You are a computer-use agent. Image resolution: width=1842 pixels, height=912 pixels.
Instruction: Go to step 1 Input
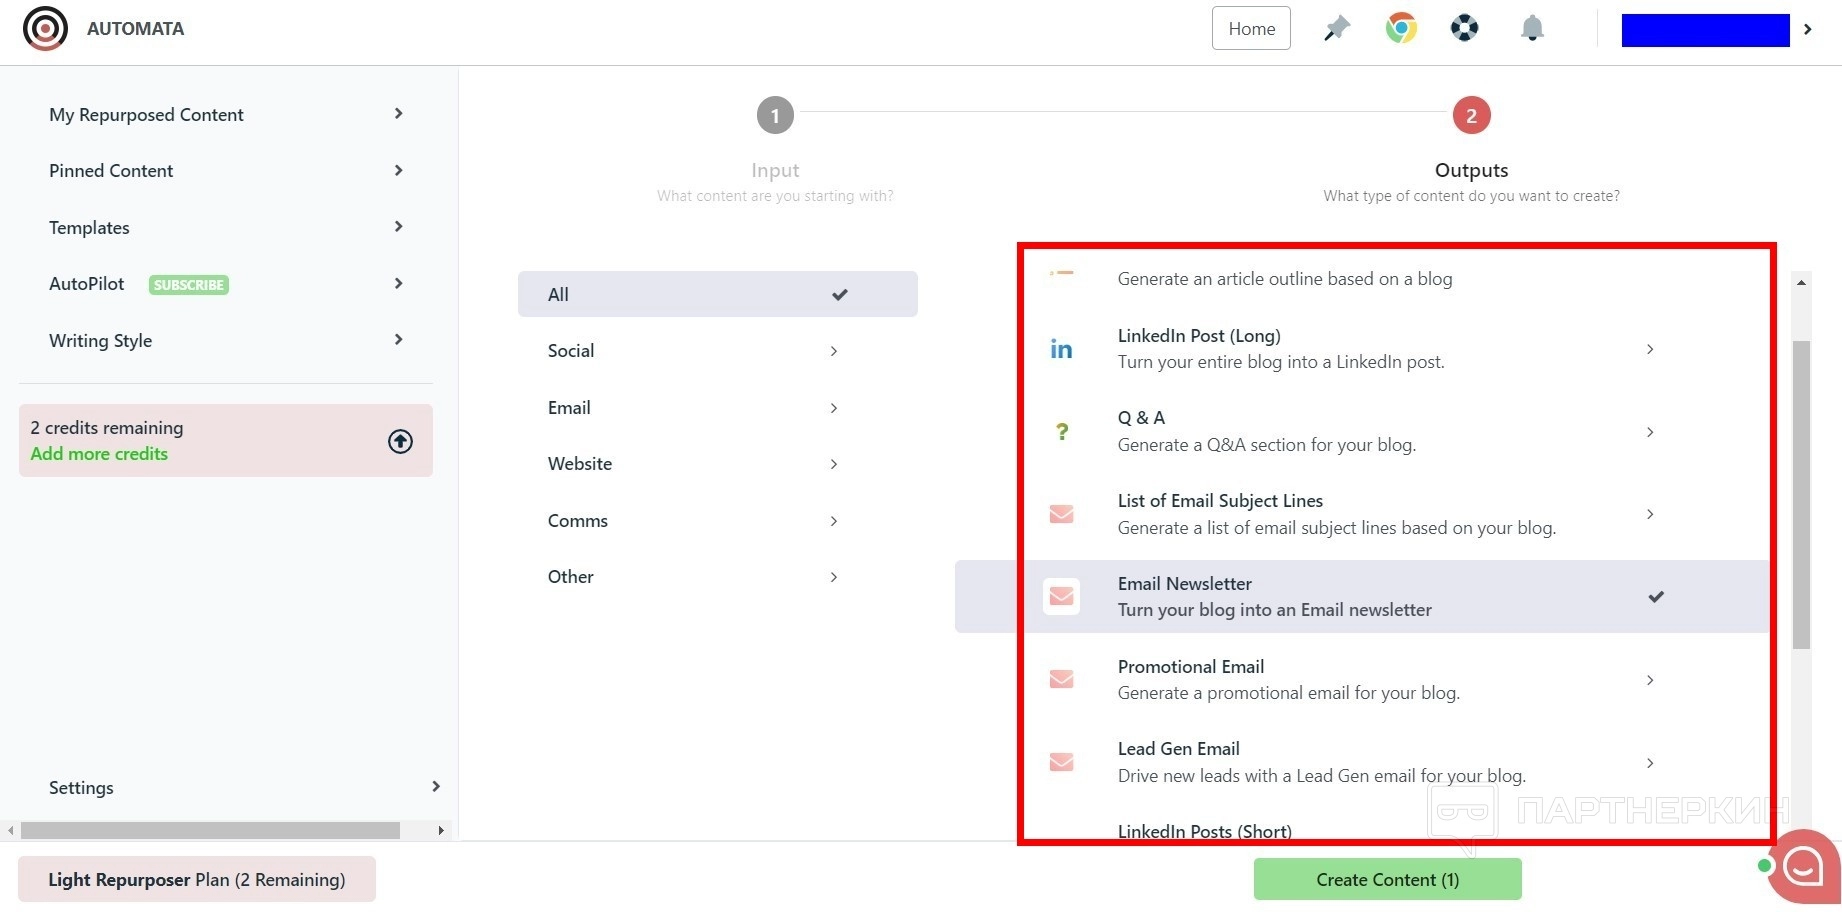coord(775,115)
